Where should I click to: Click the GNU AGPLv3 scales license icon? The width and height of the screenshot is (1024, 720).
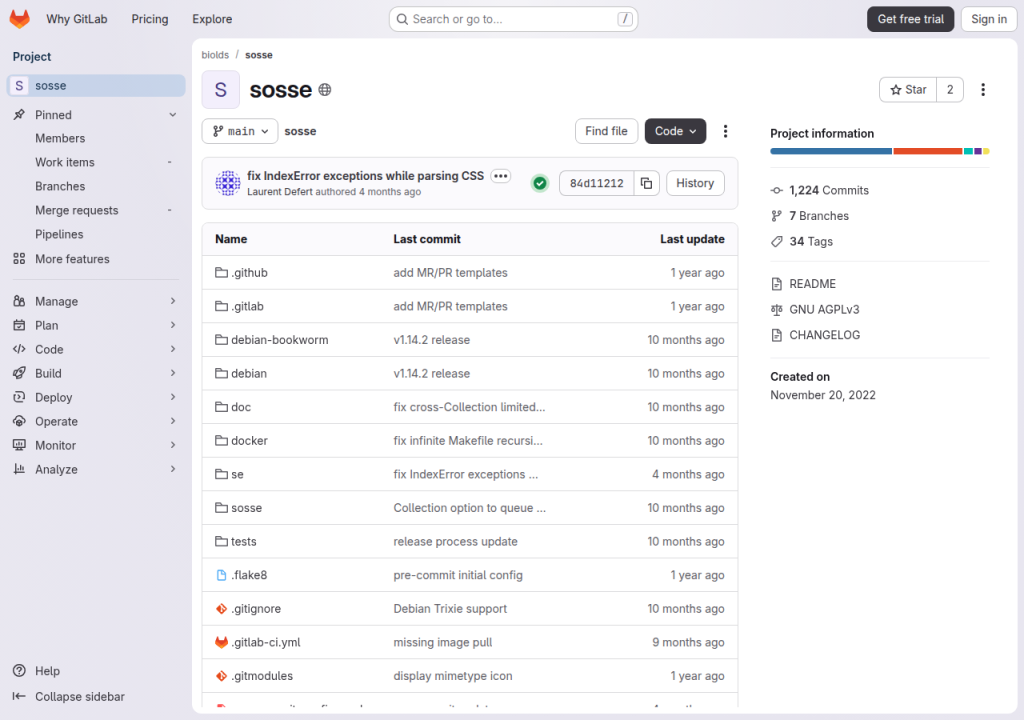click(776, 310)
